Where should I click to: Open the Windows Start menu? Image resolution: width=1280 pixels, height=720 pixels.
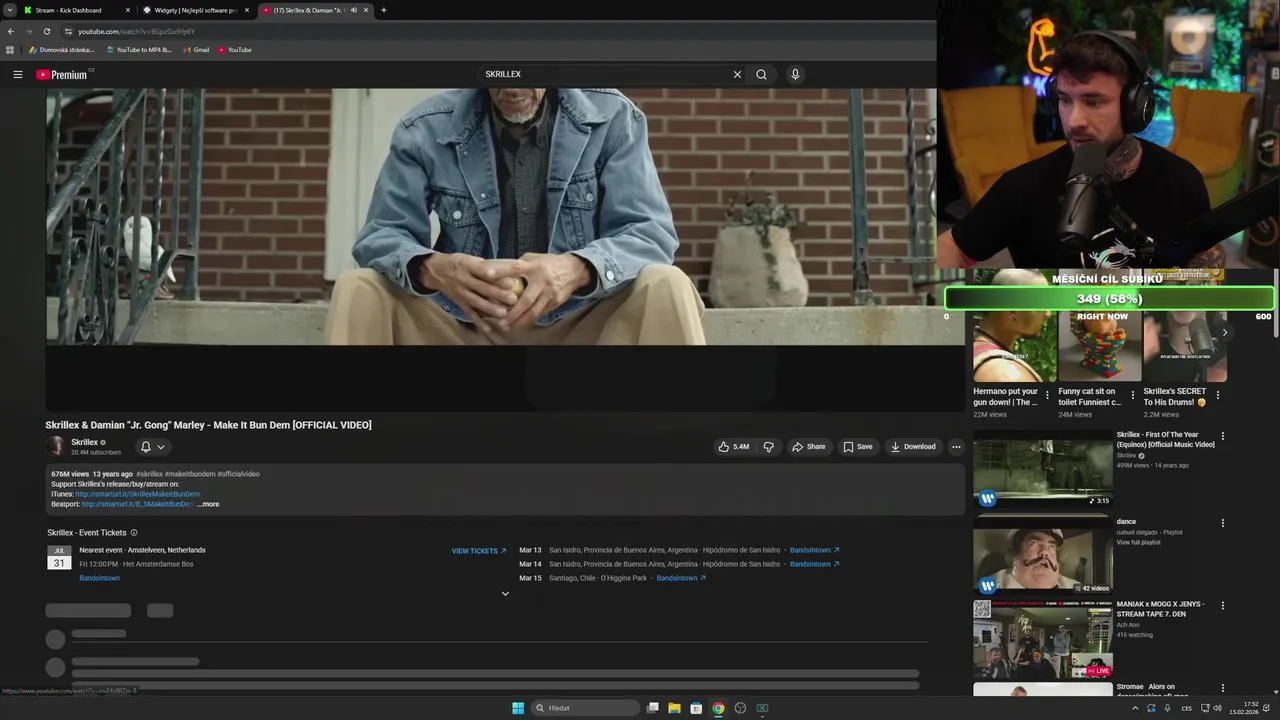point(518,708)
